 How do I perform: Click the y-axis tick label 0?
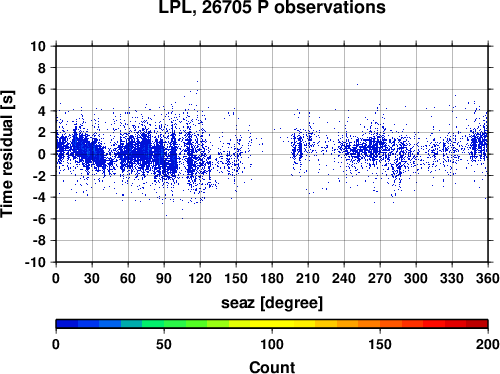[x=42, y=154]
